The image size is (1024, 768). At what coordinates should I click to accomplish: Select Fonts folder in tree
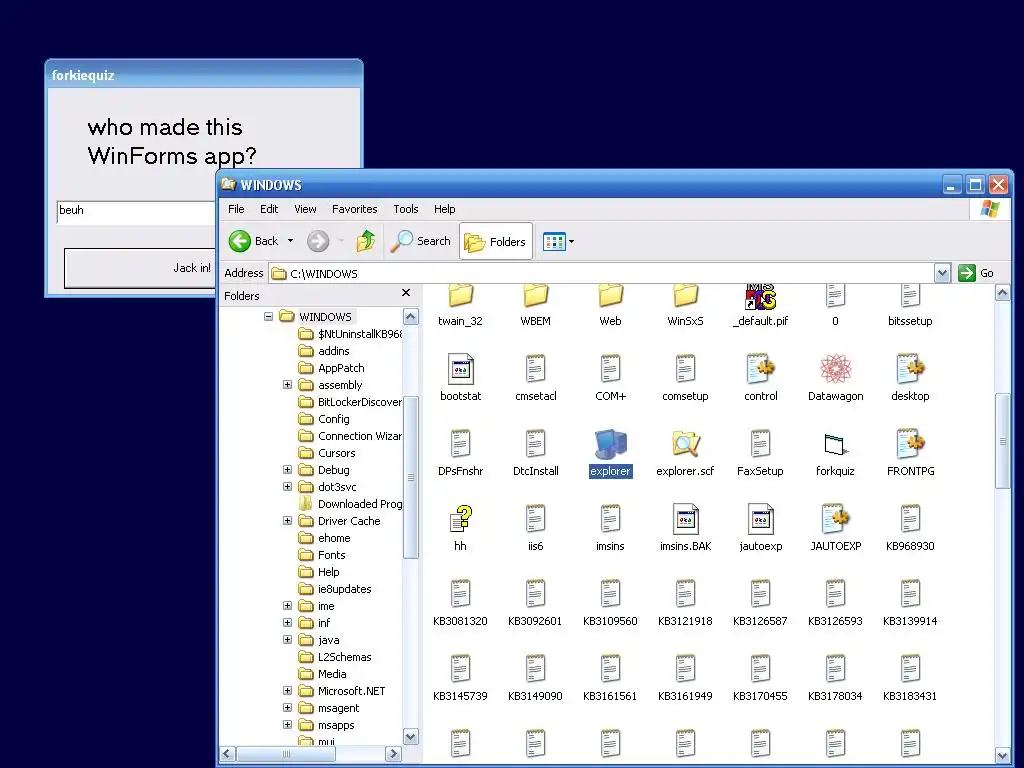332,554
